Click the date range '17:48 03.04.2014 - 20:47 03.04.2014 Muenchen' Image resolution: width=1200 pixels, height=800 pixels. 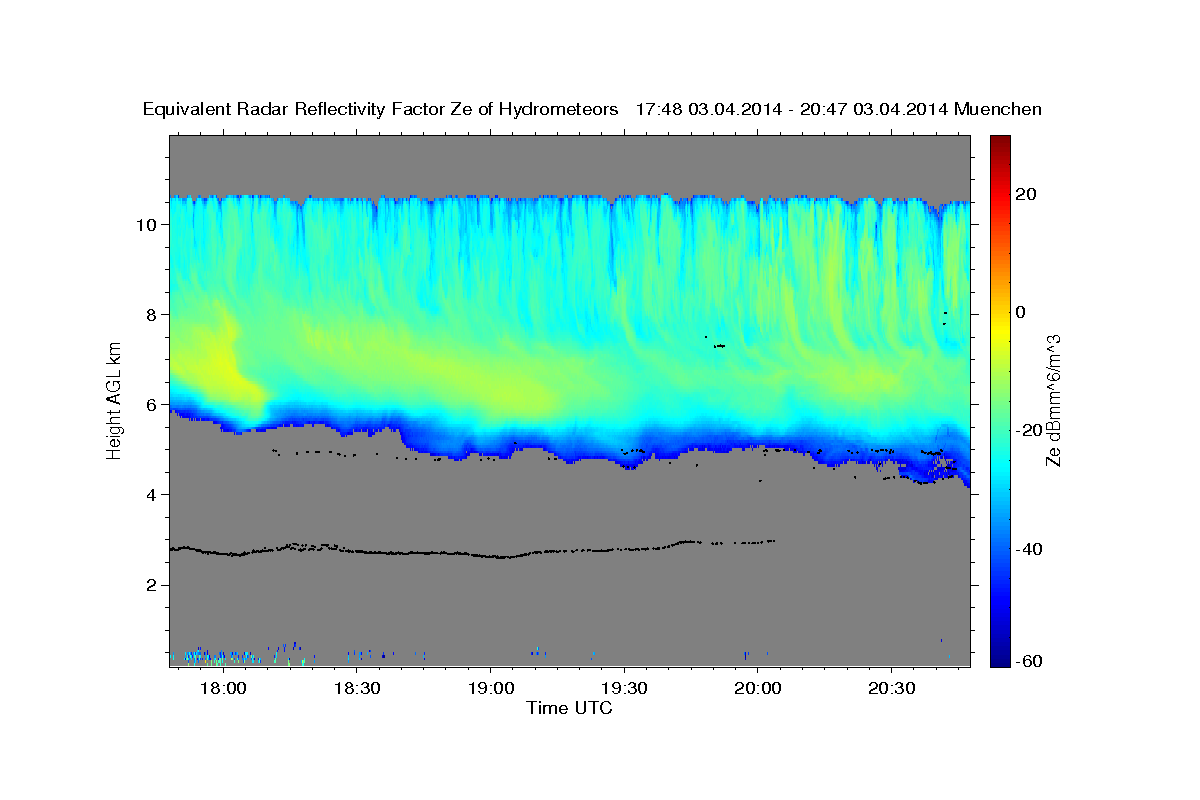point(839,110)
